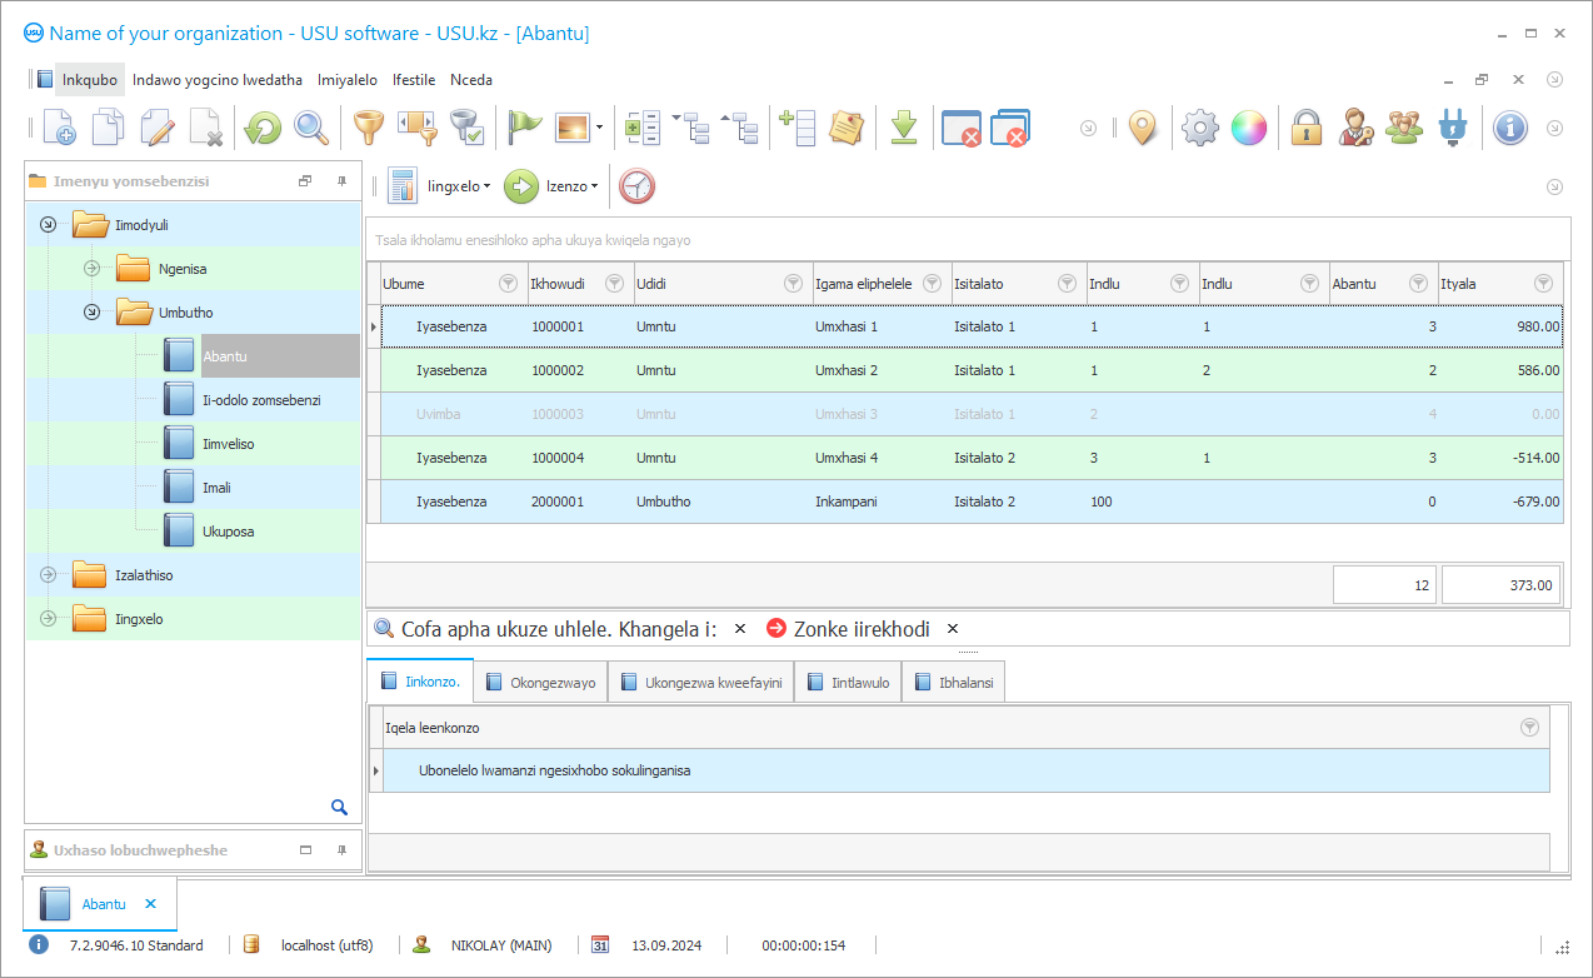The image size is (1593, 978).
Task: Click the orange location pin icon
Action: 1142,128
